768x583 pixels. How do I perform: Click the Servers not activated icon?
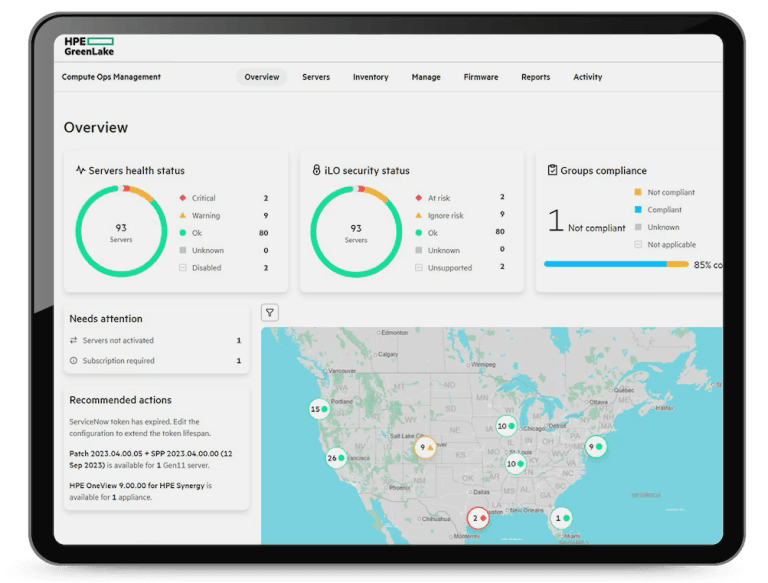[73, 340]
